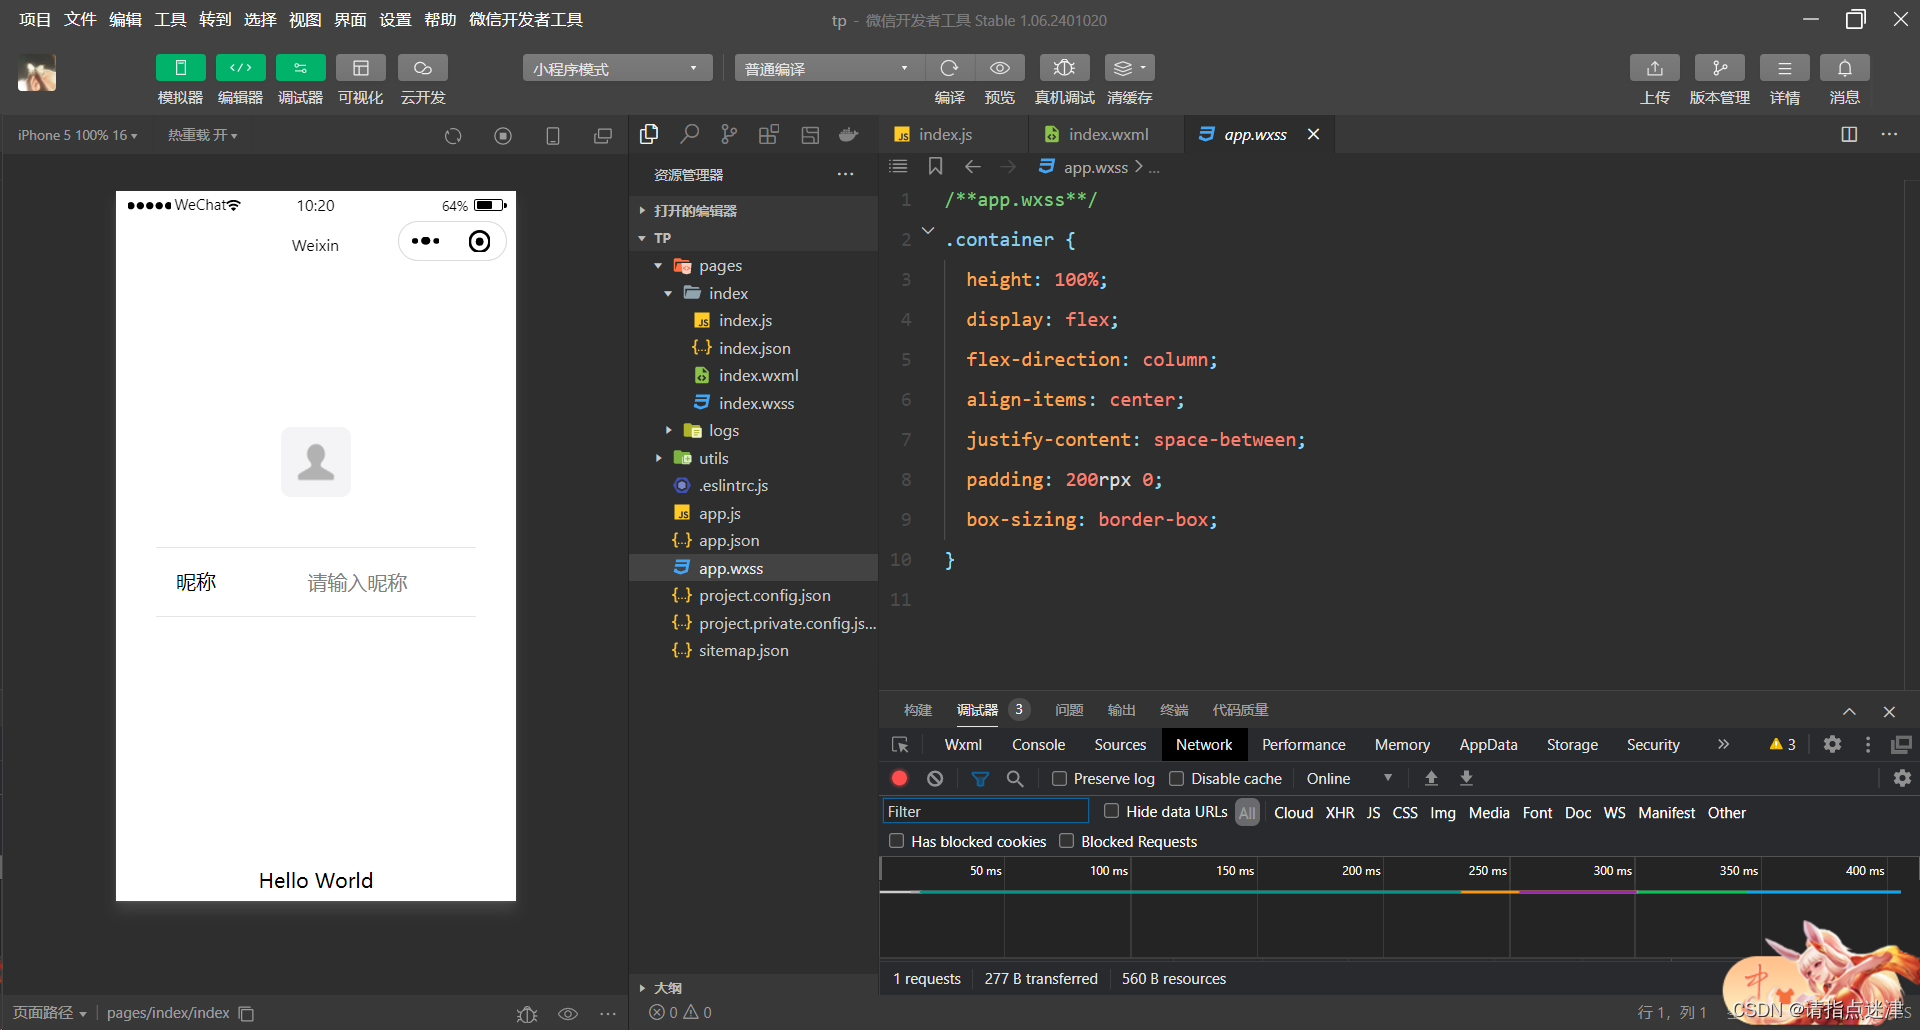1920x1030 pixels.
Task: Expand the 大纲 outline section
Action: pos(753,987)
